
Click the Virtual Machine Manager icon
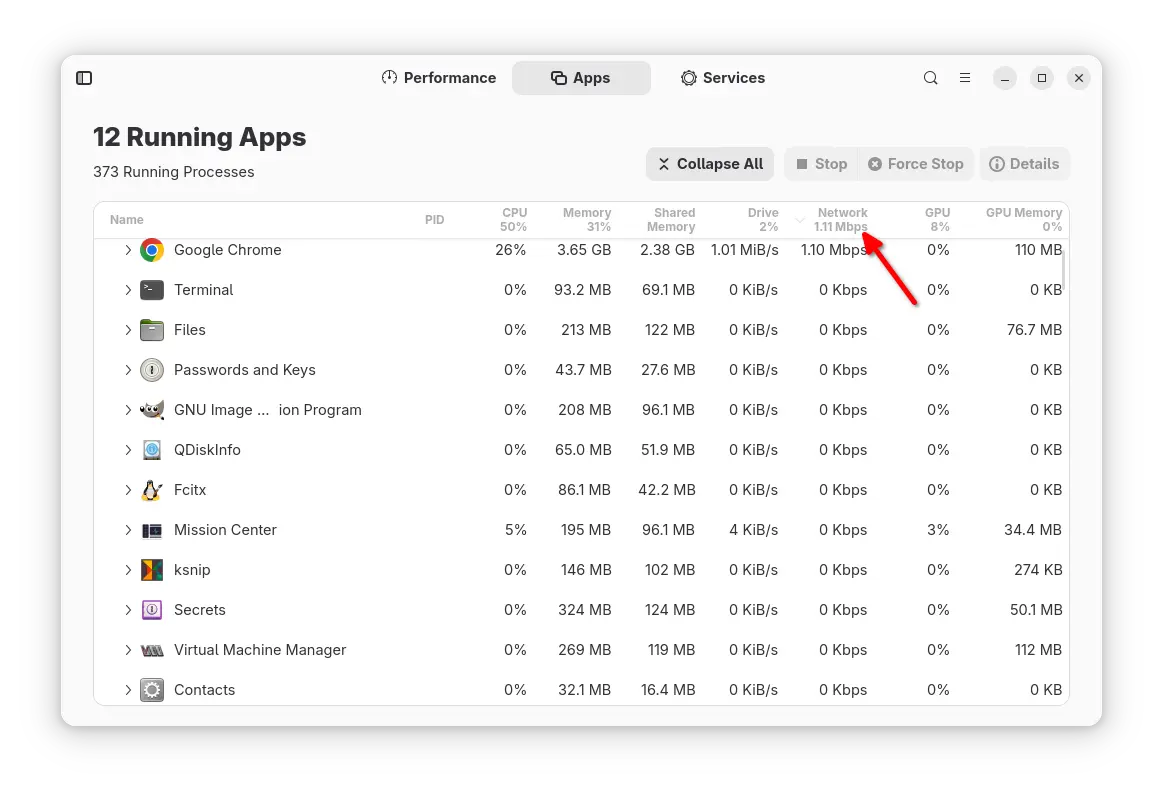[x=152, y=651]
